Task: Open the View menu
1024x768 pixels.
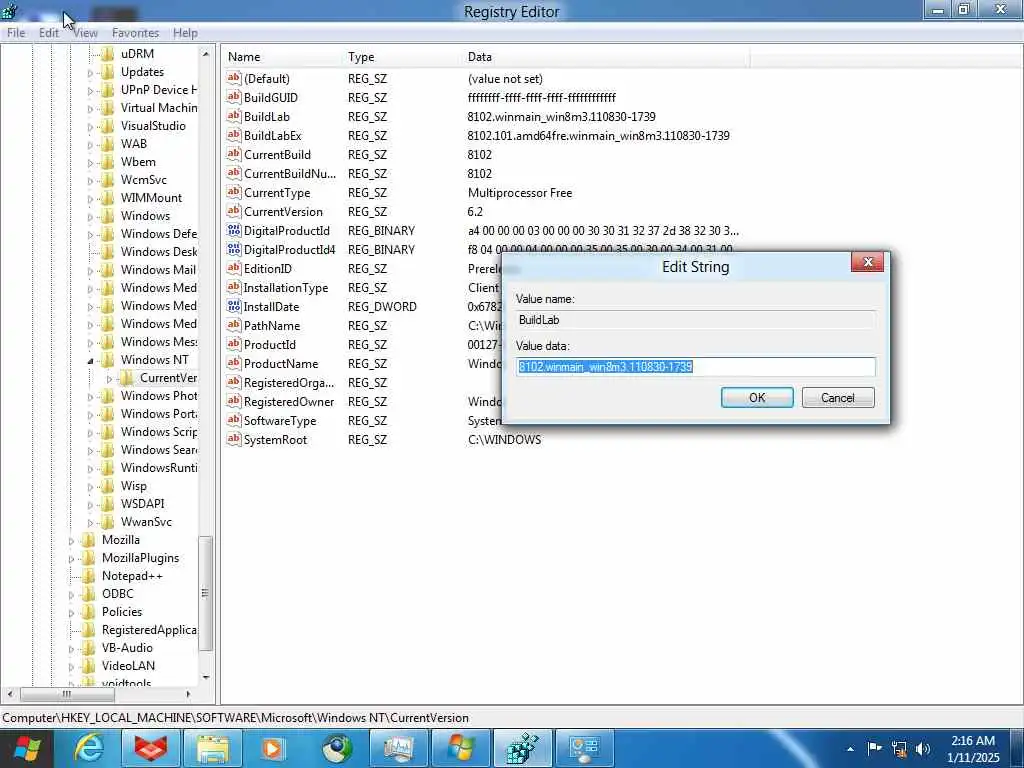Action: pyautogui.click(x=86, y=33)
